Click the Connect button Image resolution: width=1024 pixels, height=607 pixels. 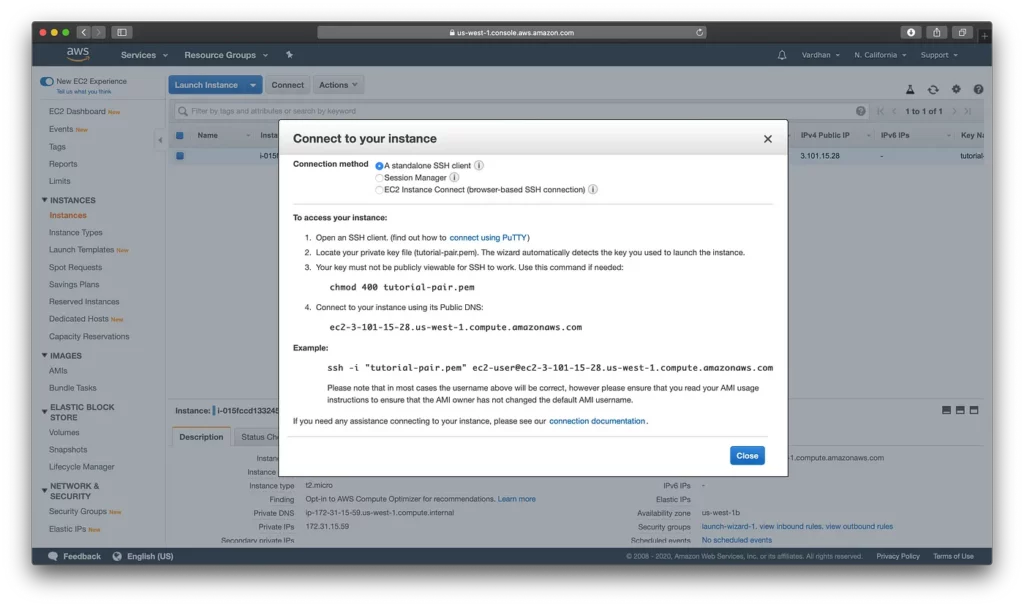[x=287, y=85]
